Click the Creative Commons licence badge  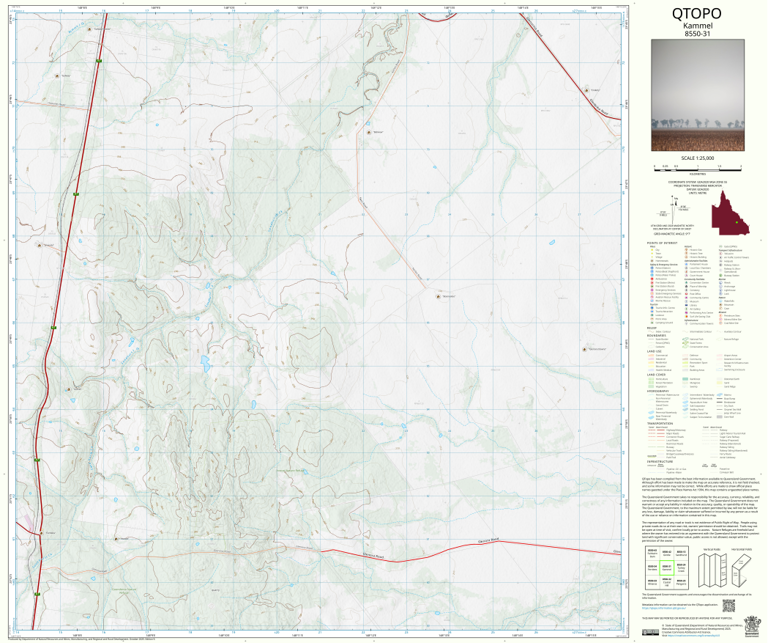click(x=650, y=632)
